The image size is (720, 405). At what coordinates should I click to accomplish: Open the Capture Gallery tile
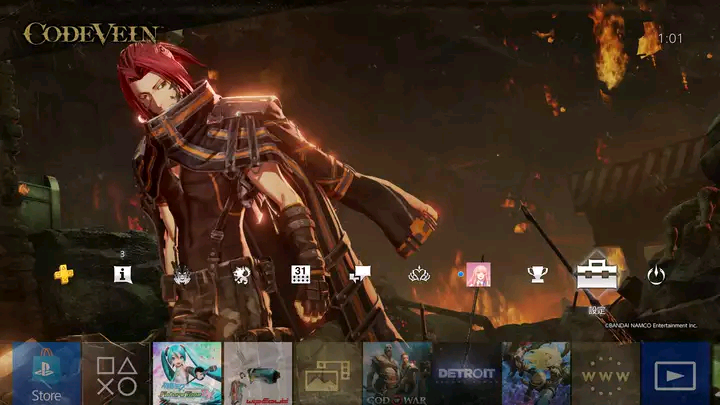pyautogui.click(x=328, y=373)
